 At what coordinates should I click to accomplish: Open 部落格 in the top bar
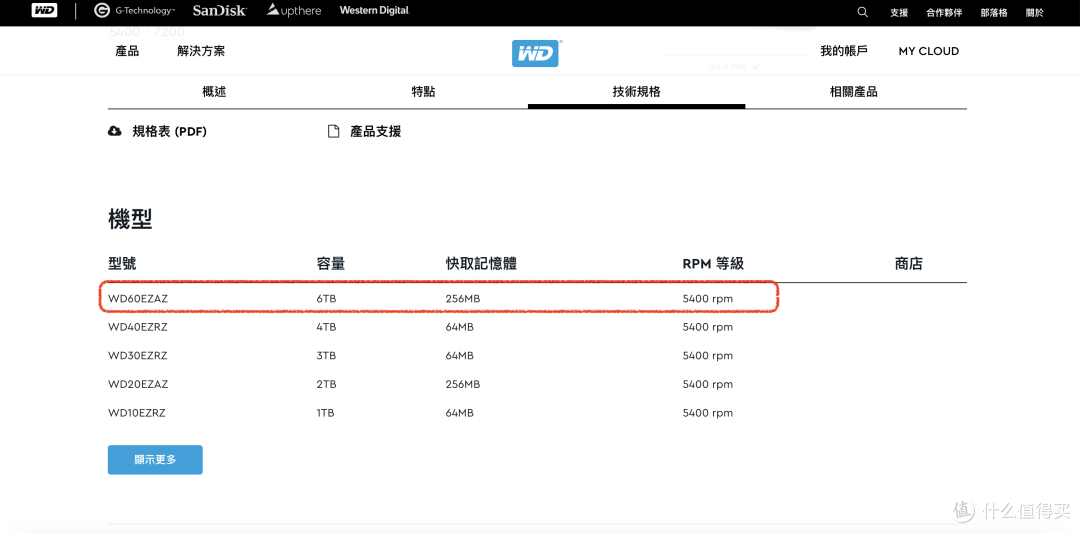pyautogui.click(x=994, y=12)
